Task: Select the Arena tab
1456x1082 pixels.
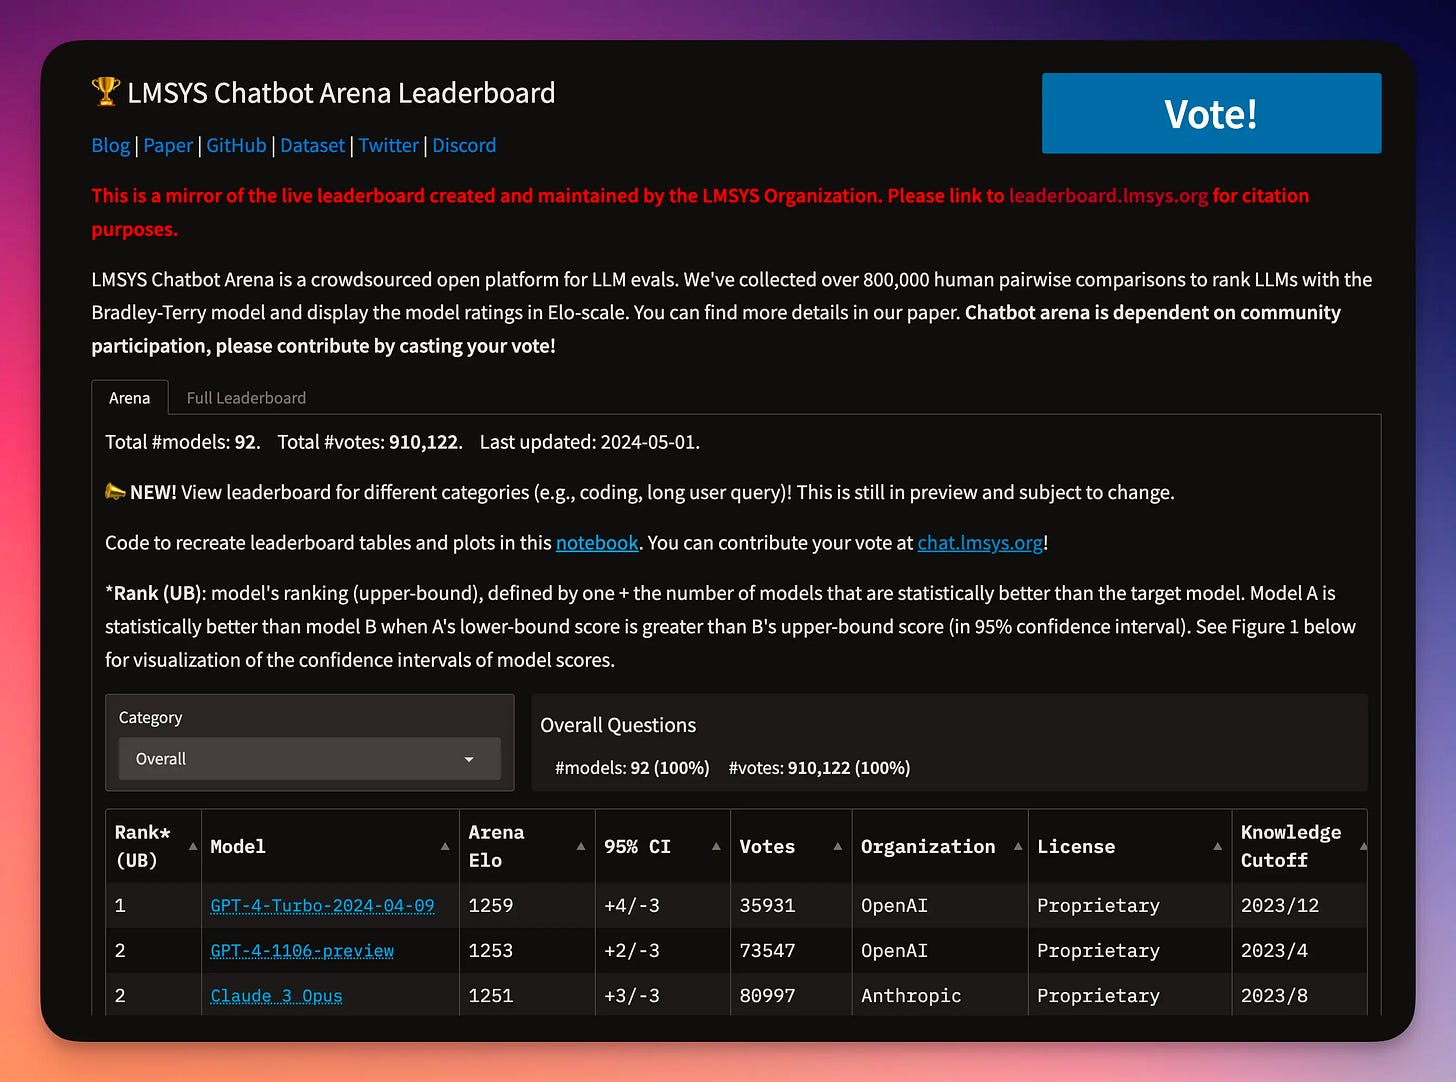Action: coord(129,398)
